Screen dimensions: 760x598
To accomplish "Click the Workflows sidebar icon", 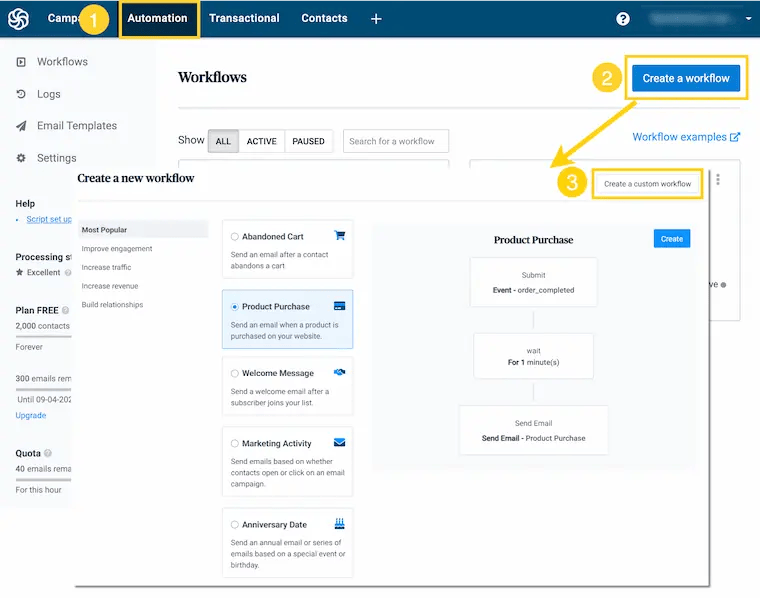I will (21, 62).
